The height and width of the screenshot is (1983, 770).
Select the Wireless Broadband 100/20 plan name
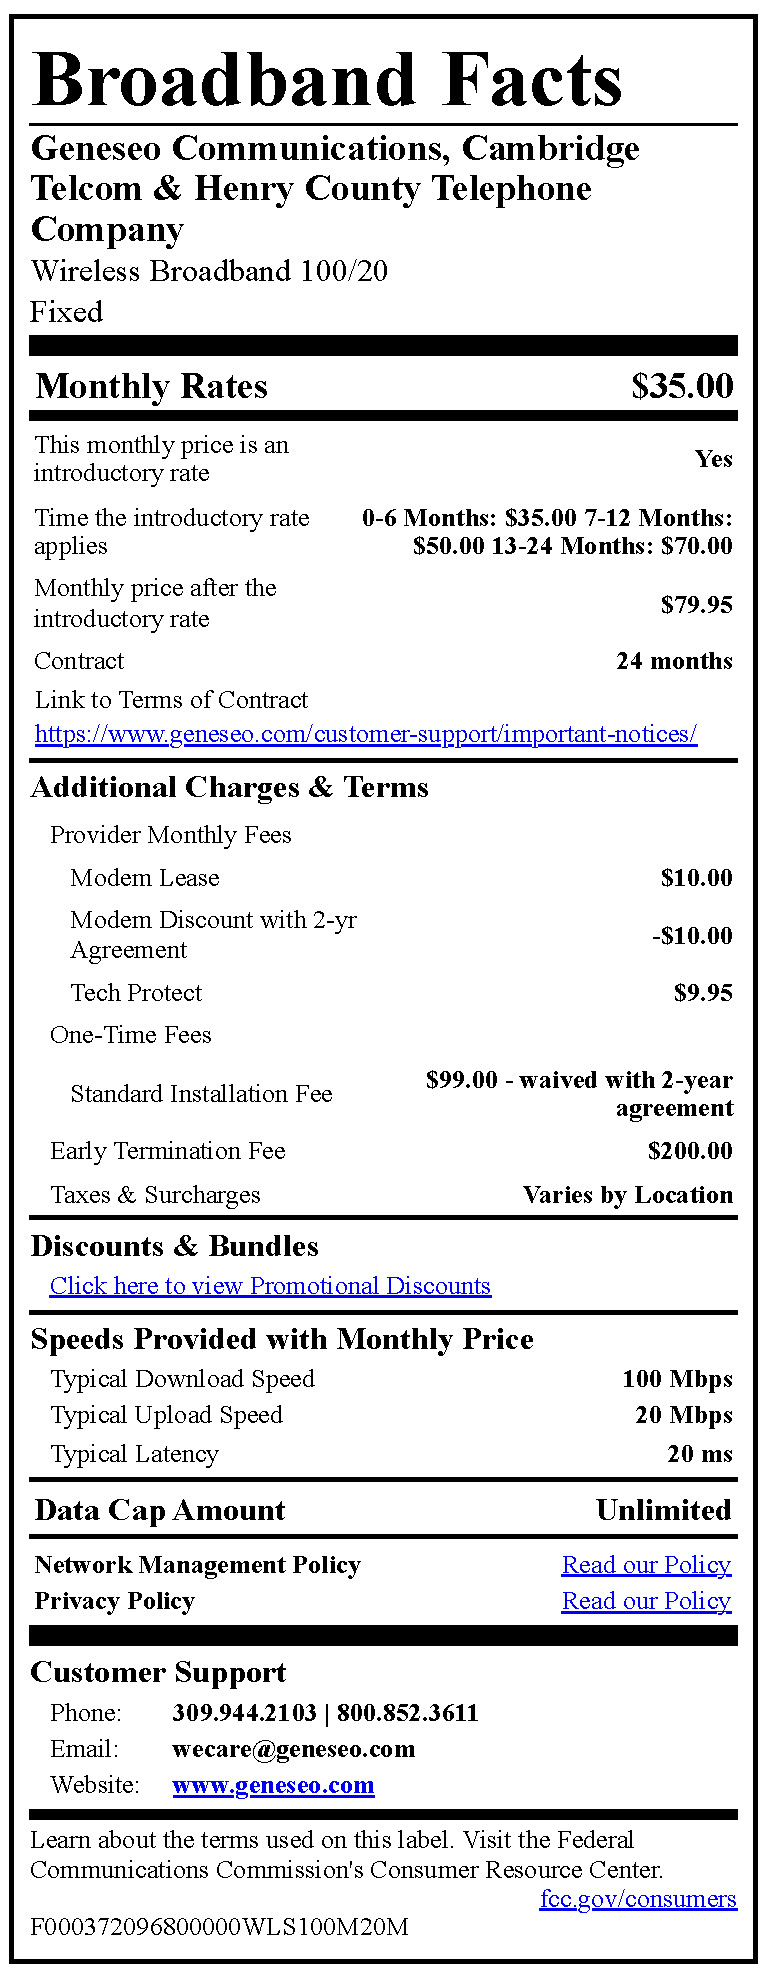pyautogui.click(x=209, y=271)
